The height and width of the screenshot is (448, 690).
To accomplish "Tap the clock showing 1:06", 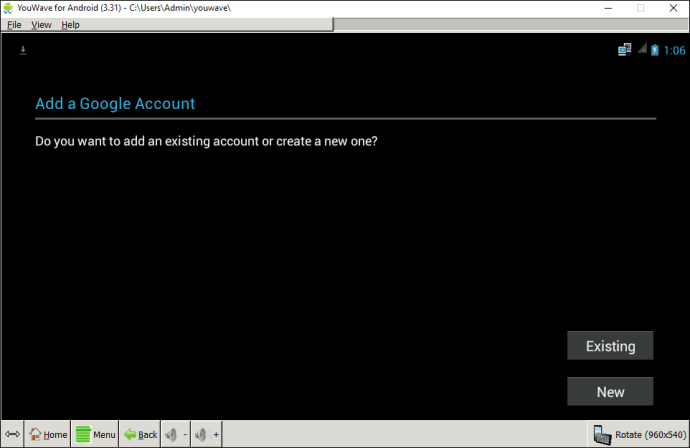I will (x=674, y=51).
